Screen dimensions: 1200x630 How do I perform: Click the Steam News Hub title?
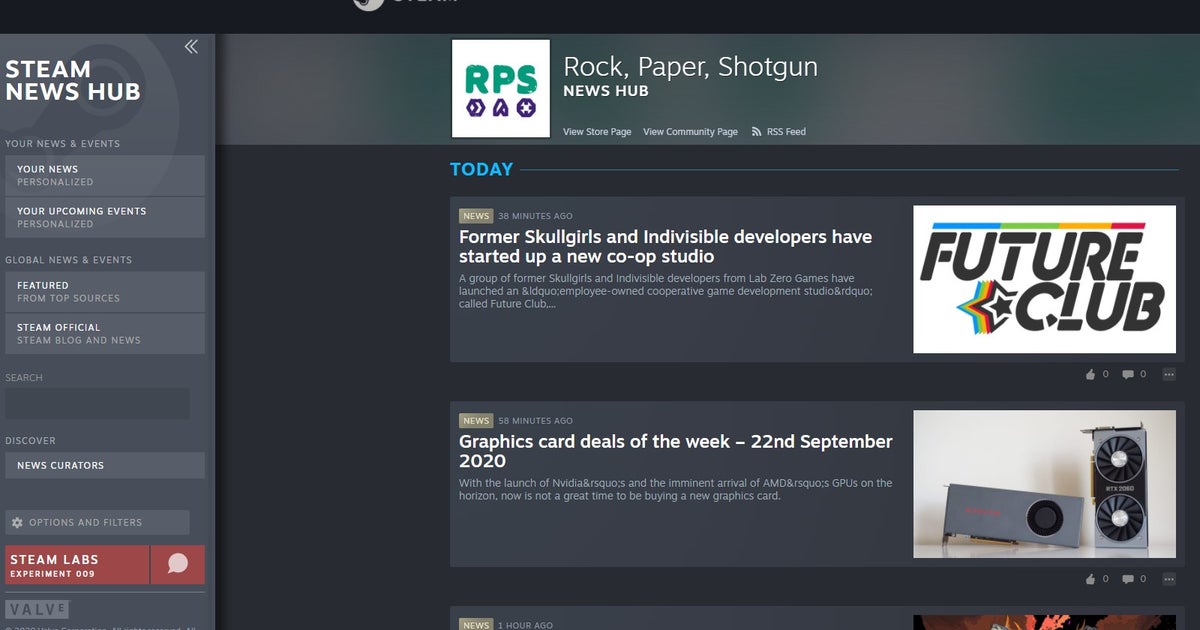coord(73,81)
